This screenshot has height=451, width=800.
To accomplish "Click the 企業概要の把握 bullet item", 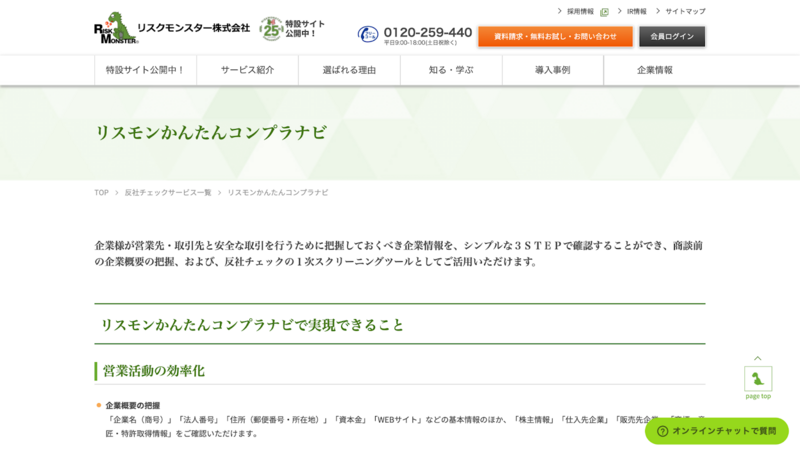I will click(133, 406).
